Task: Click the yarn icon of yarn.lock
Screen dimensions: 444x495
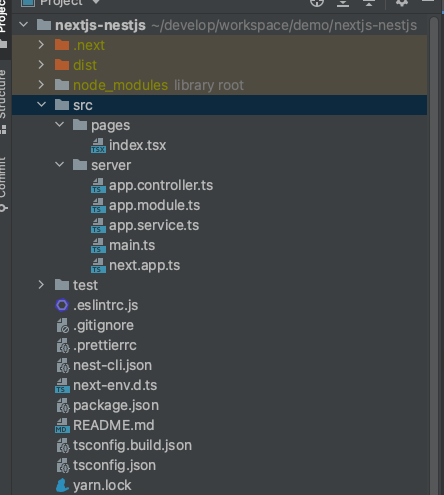Action: pos(62,485)
